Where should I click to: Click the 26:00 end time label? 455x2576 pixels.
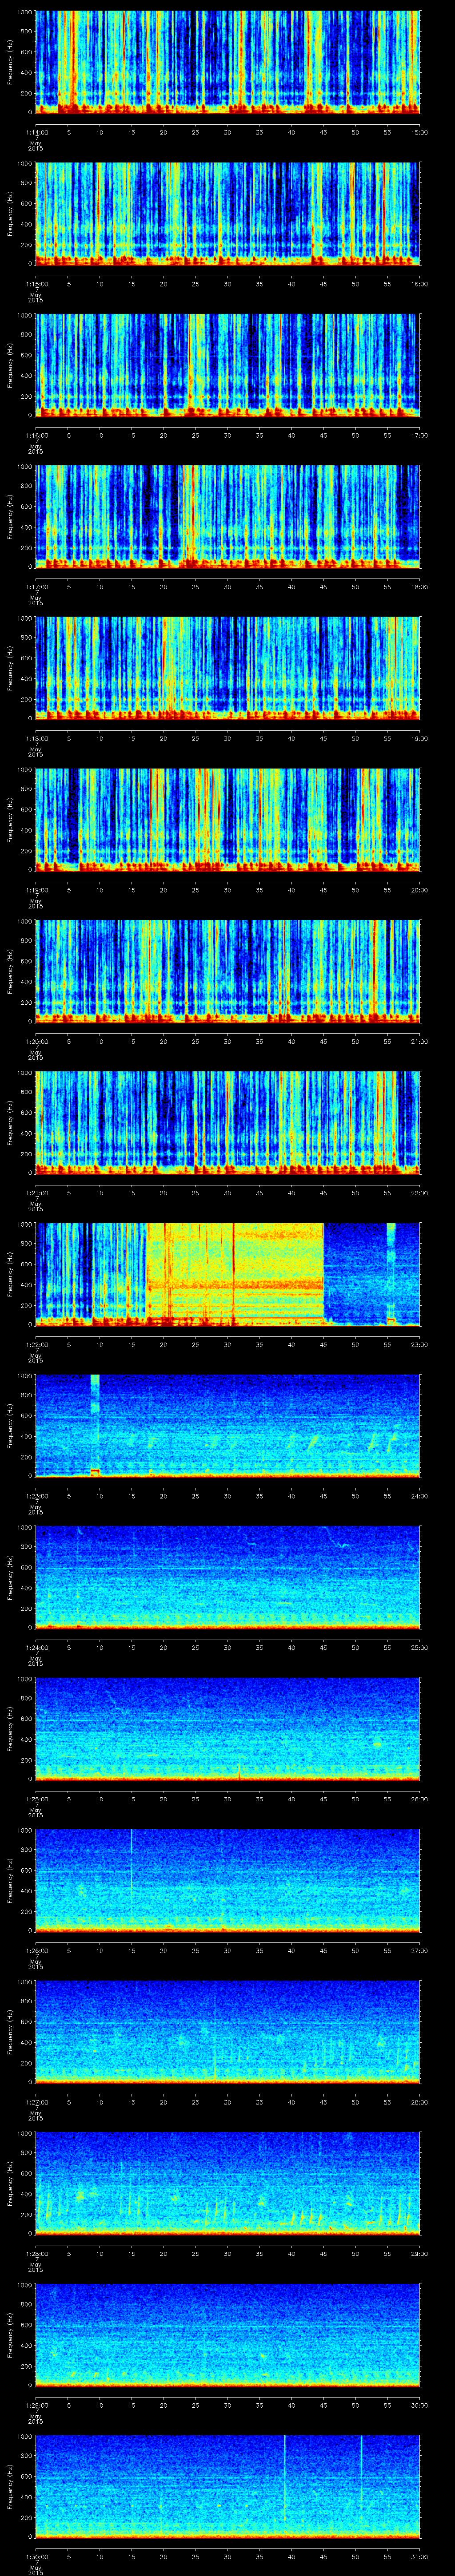pyautogui.click(x=420, y=1799)
